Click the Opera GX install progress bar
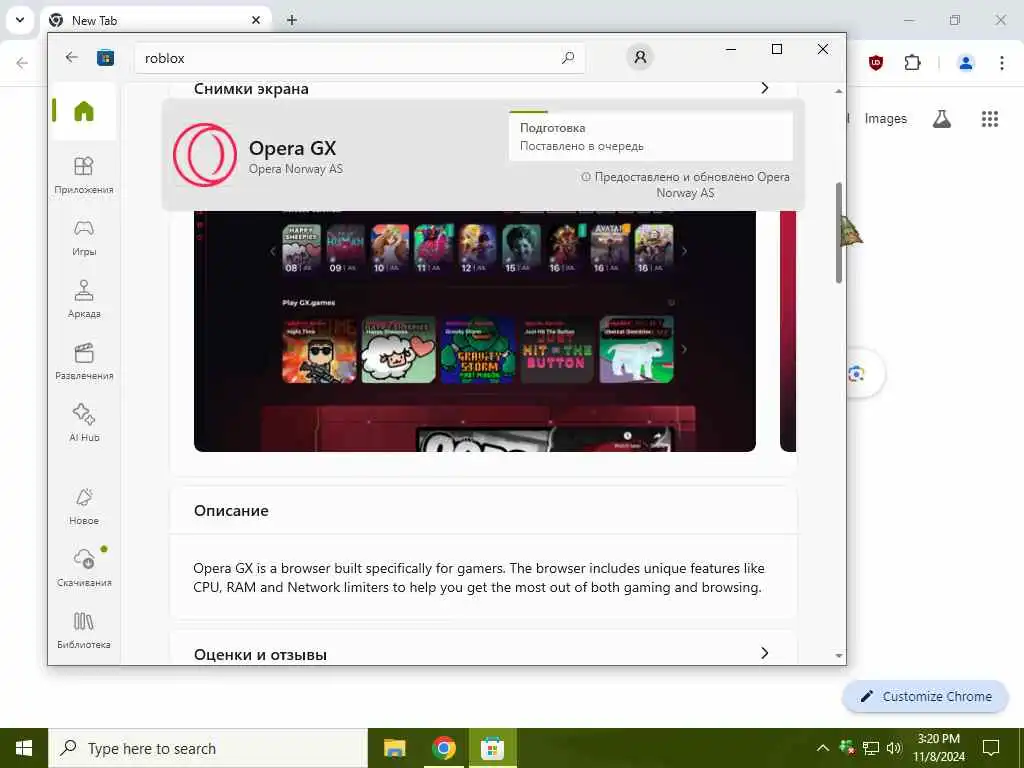The height and width of the screenshot is (768, 1024). point(650,112)
